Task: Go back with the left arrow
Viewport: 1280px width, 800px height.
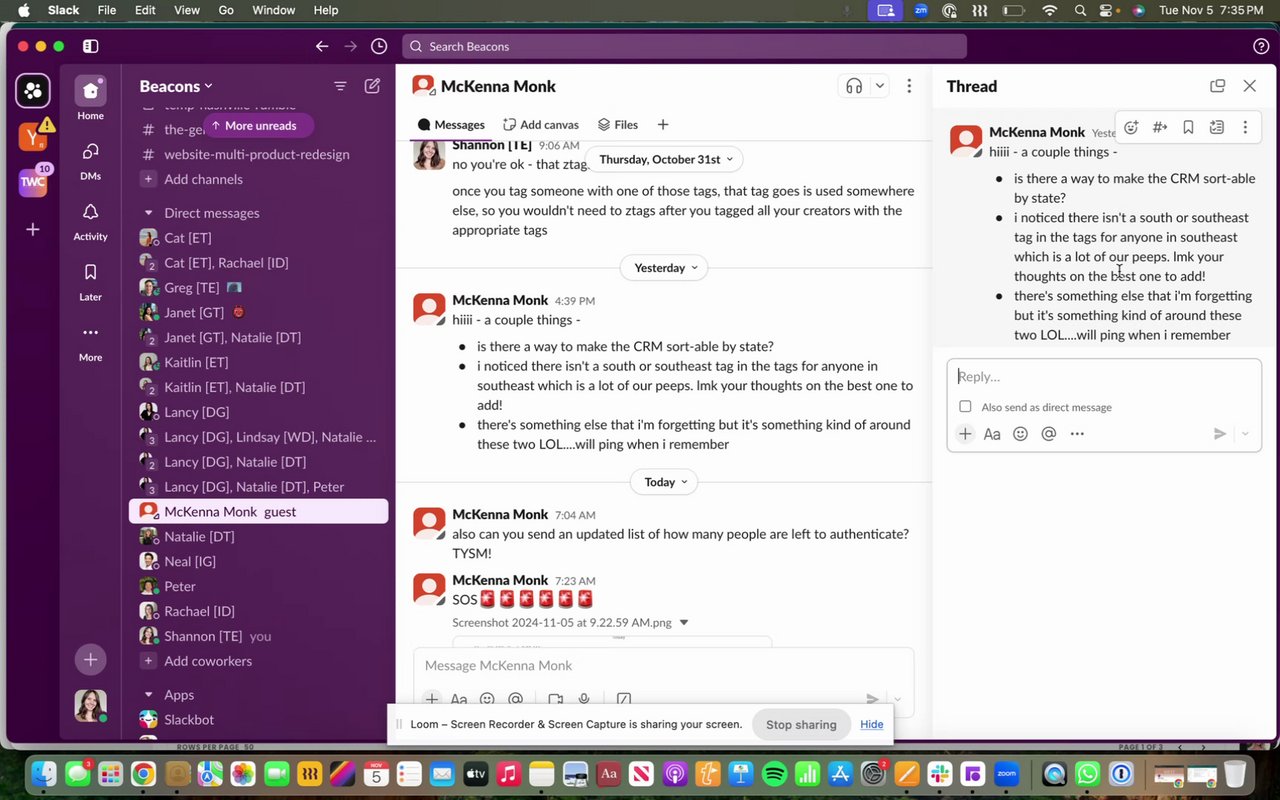Action: 322,46
